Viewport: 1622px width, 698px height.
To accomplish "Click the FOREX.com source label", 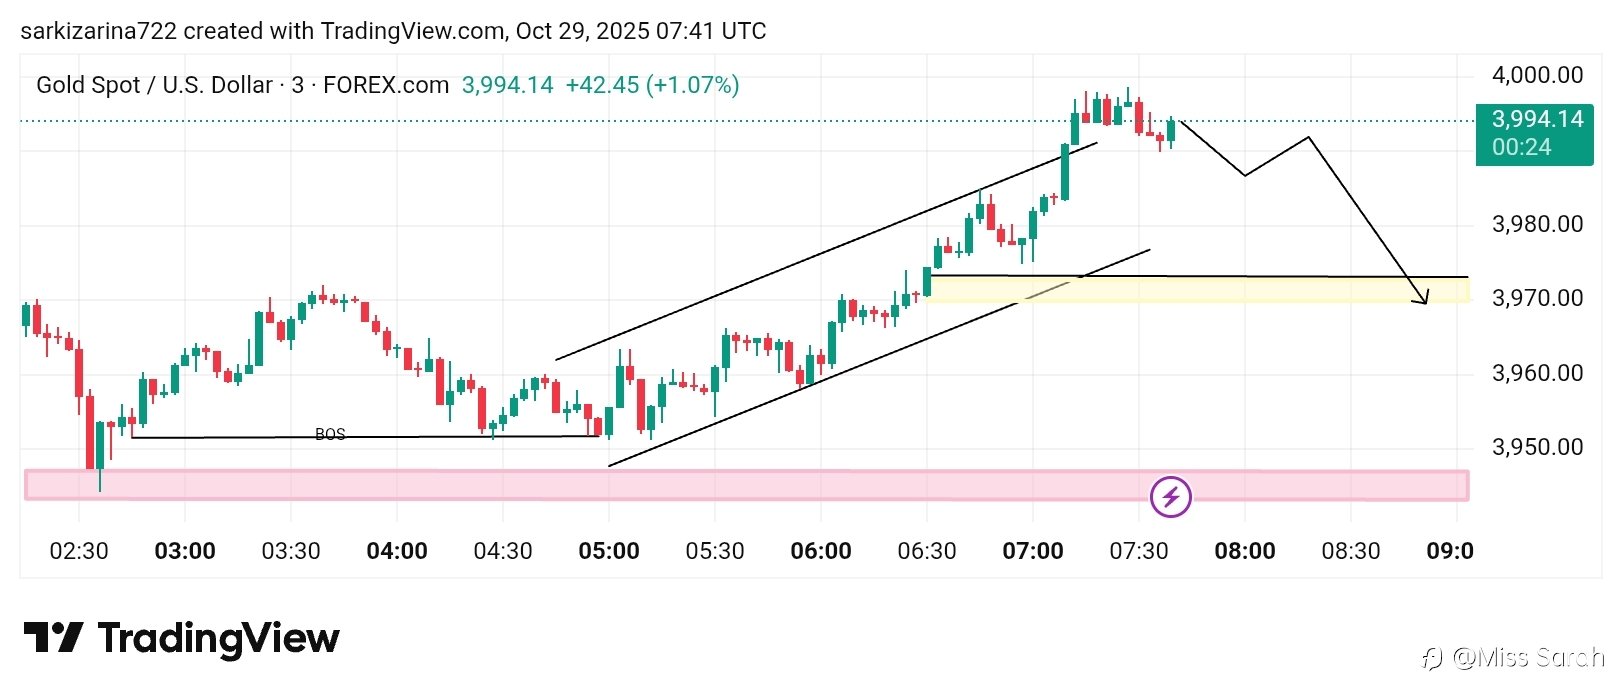I will pos(386,85).
